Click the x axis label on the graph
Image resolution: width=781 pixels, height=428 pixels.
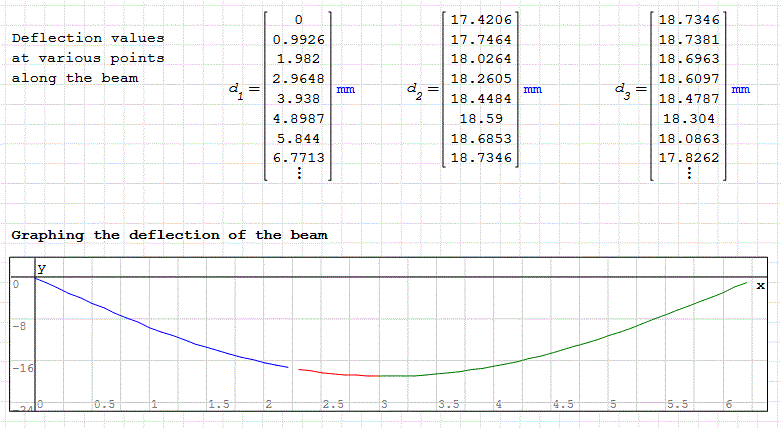coord(760,286)
